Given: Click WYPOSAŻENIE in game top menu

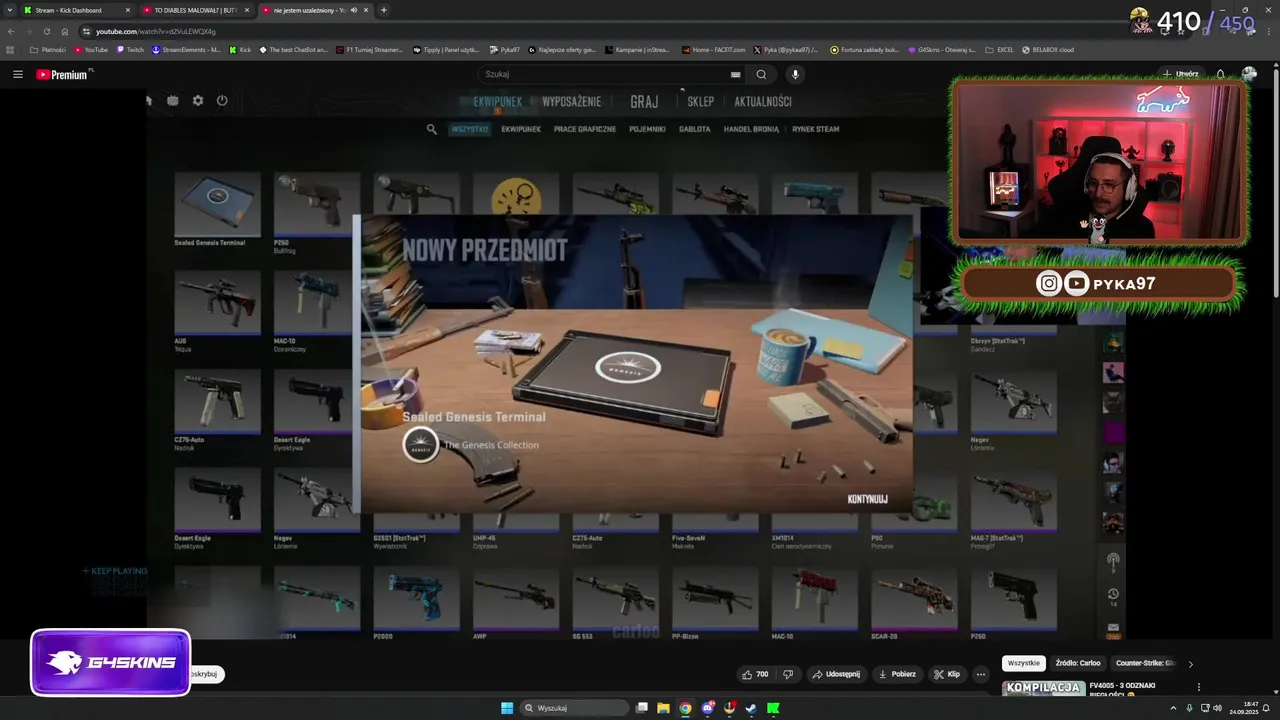Looking at the screenshot, I should [571, 101].
